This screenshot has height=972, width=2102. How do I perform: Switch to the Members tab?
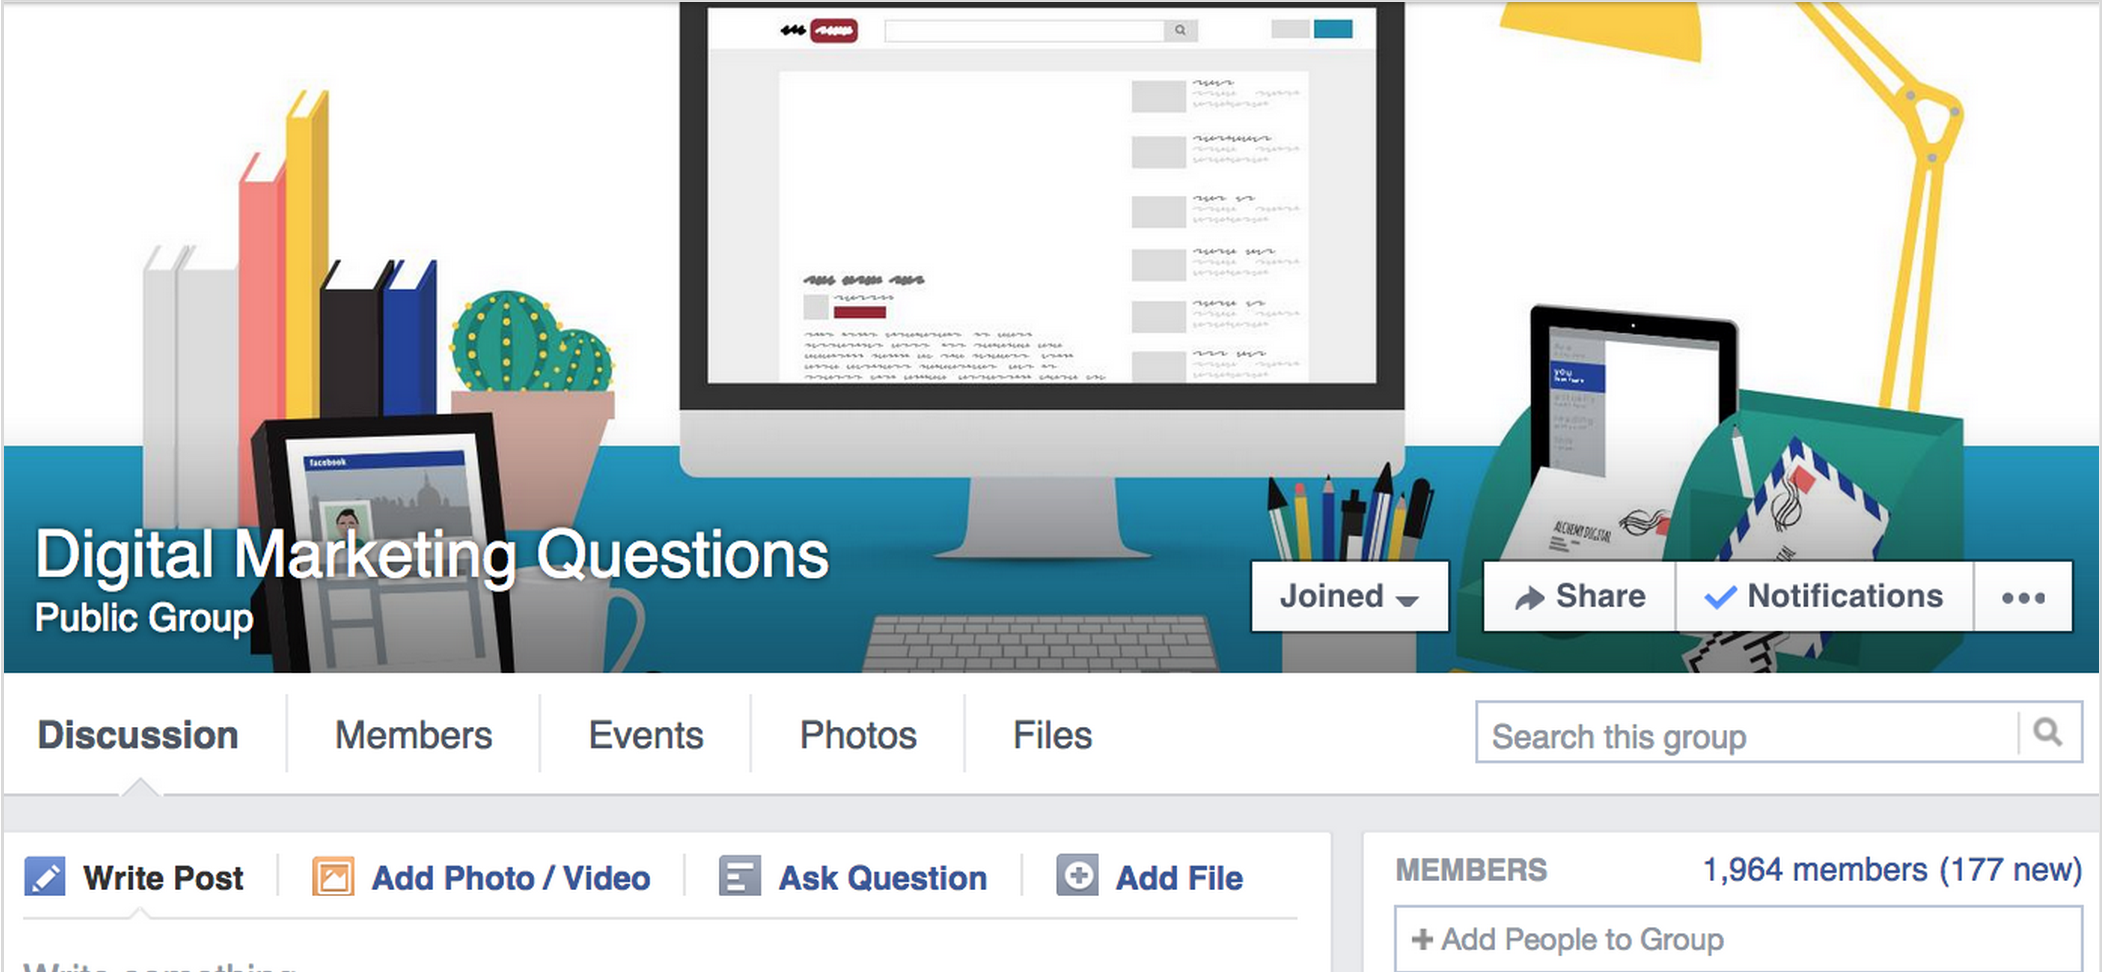[x=413, y=735]
